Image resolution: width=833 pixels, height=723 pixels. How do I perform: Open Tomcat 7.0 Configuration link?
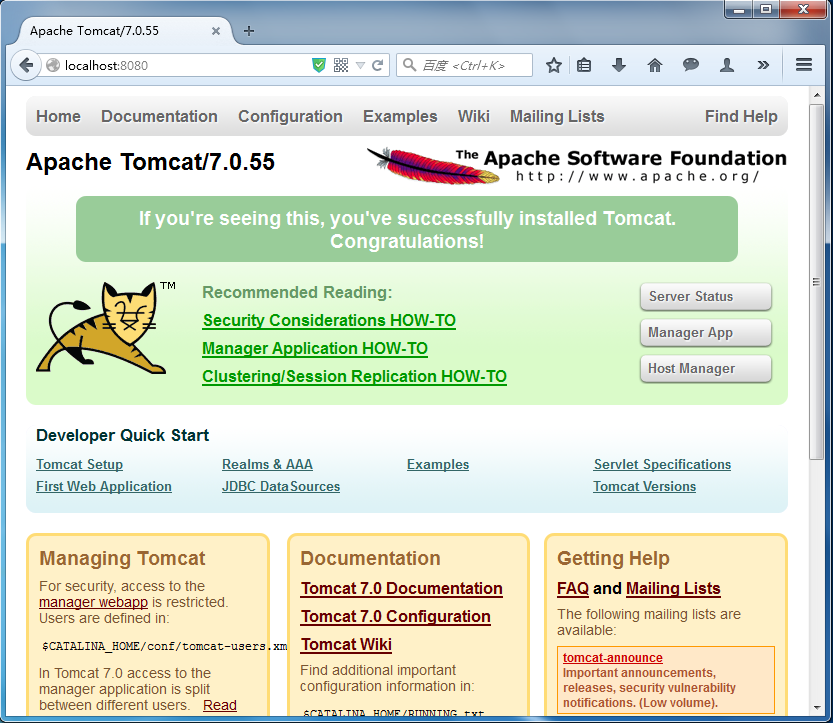pyautogui.click(x=396, y=617)
